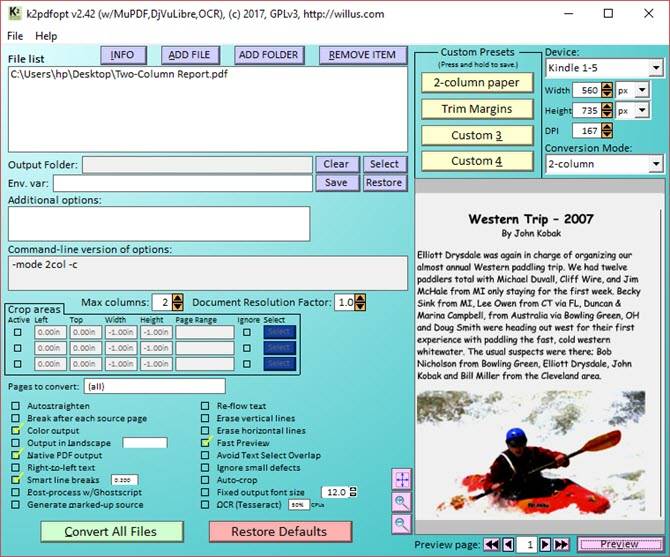Zoom out of the preview image
The image size is (670, 557).
pyautogui.click(x=402, y=523)
